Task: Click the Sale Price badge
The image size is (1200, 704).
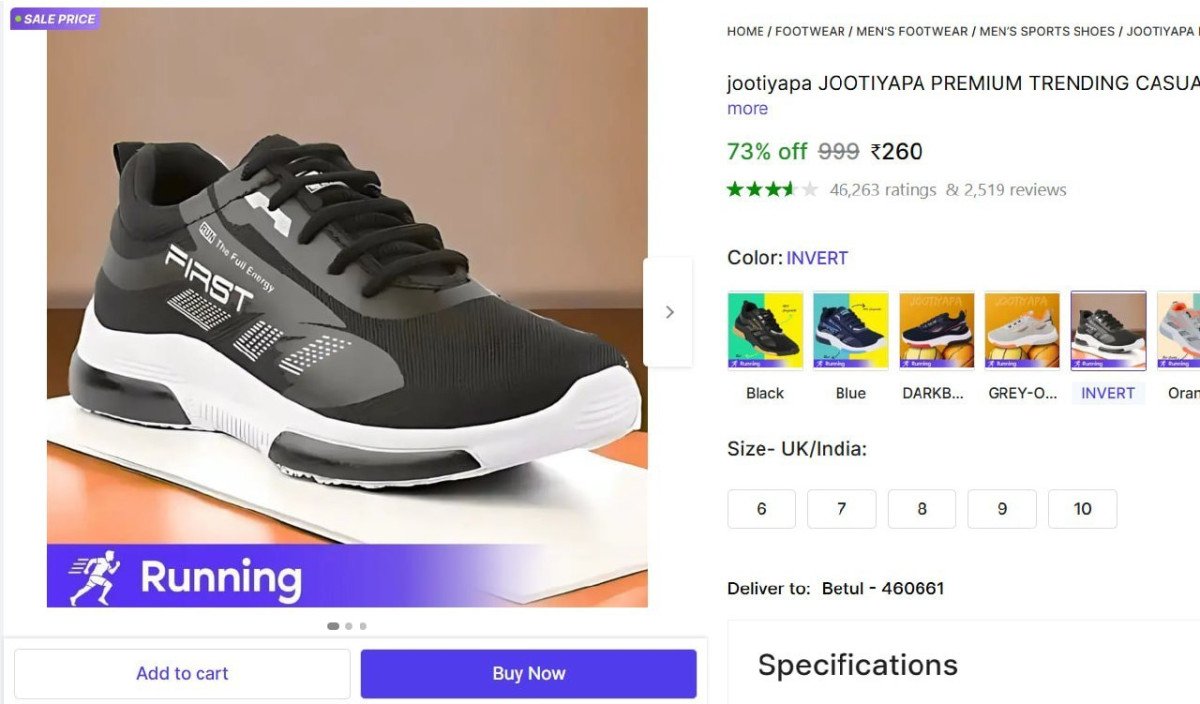Action: pos(55,19)
